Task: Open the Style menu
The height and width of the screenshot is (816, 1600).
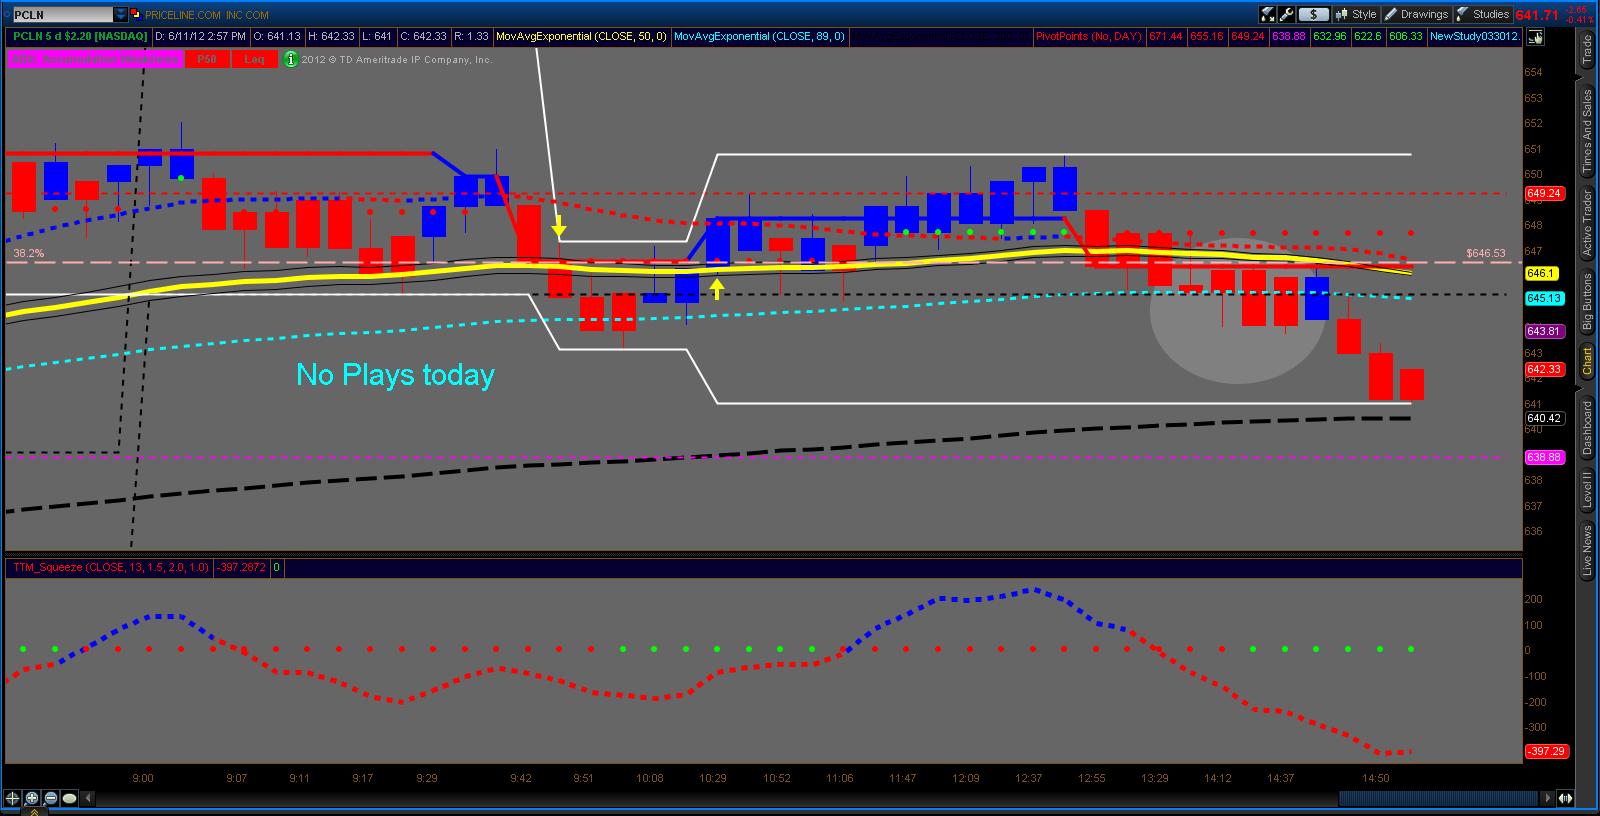Action: pyautogui.click(x=1356, y=14)
